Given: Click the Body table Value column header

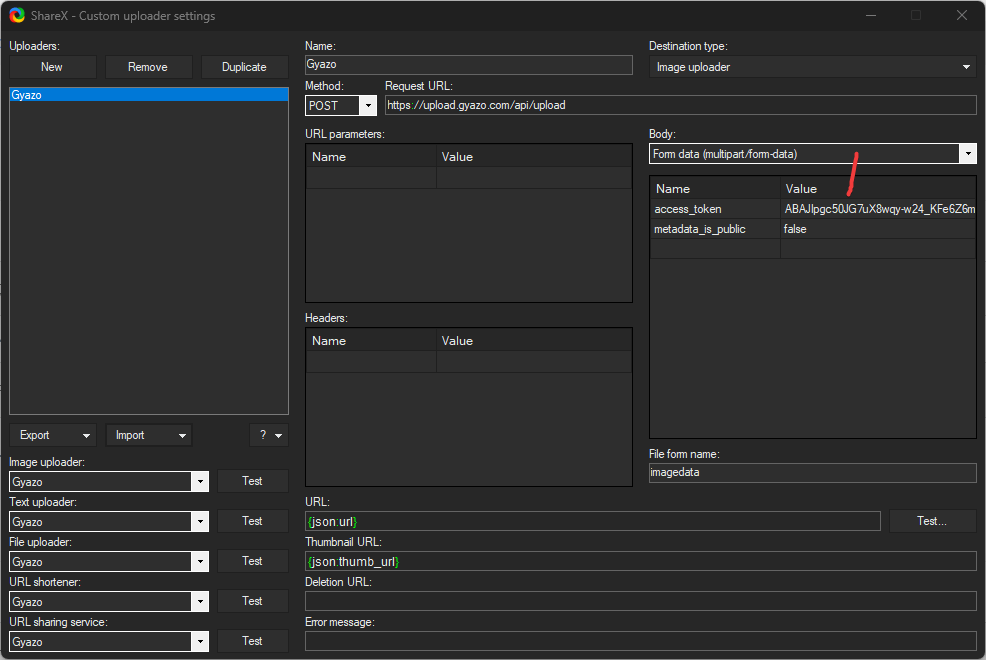Looking at the screenshot, I should point(878,189).
